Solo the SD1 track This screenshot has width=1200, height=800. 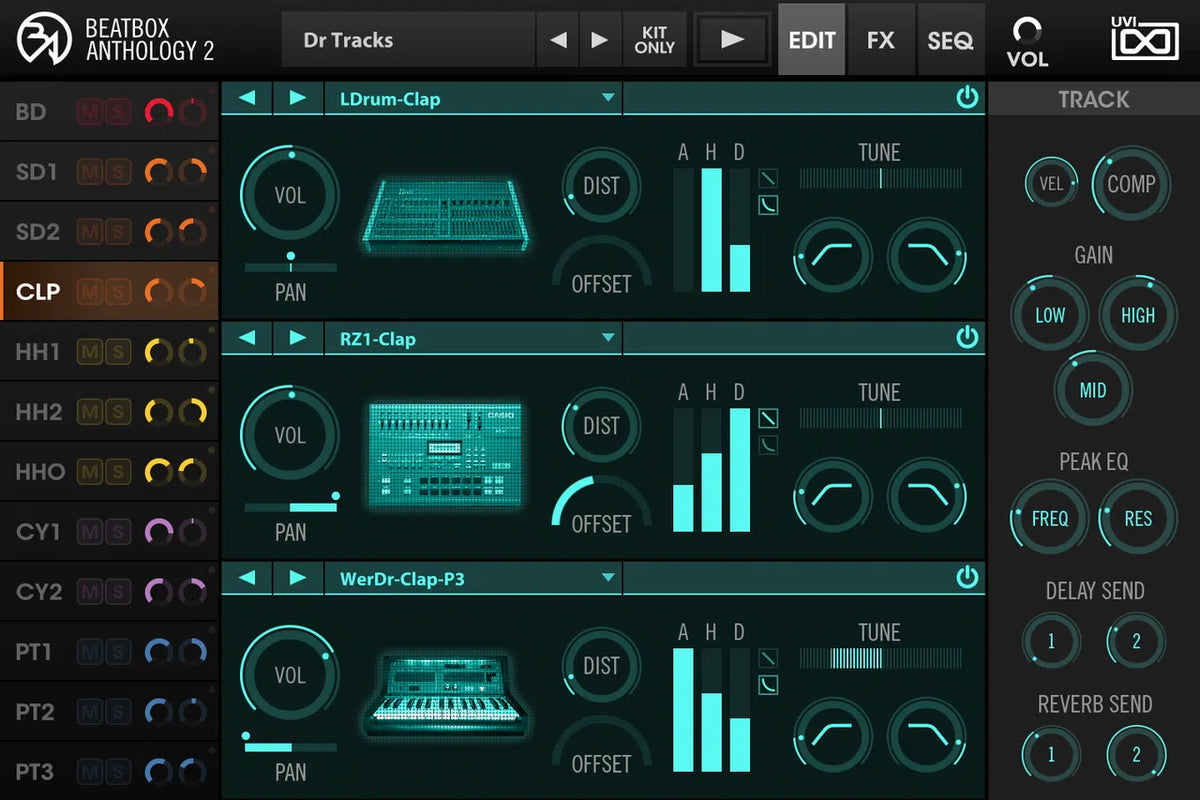[118, 172]
